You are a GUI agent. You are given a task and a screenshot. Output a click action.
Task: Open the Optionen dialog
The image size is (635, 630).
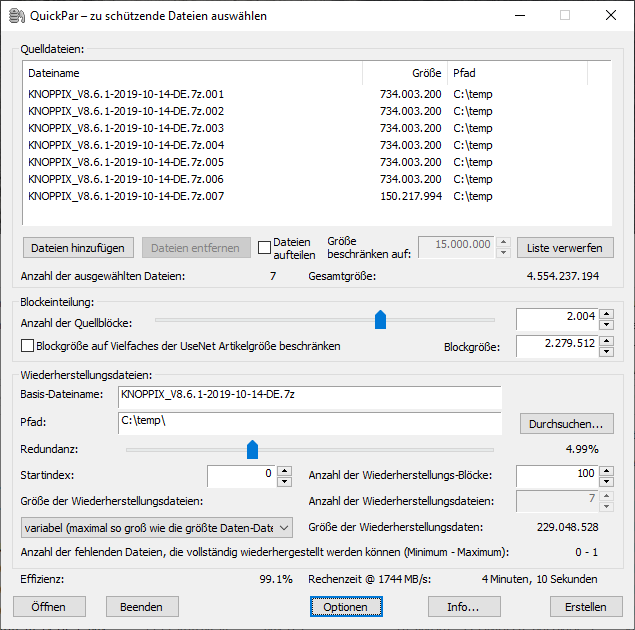coord(346,607)
